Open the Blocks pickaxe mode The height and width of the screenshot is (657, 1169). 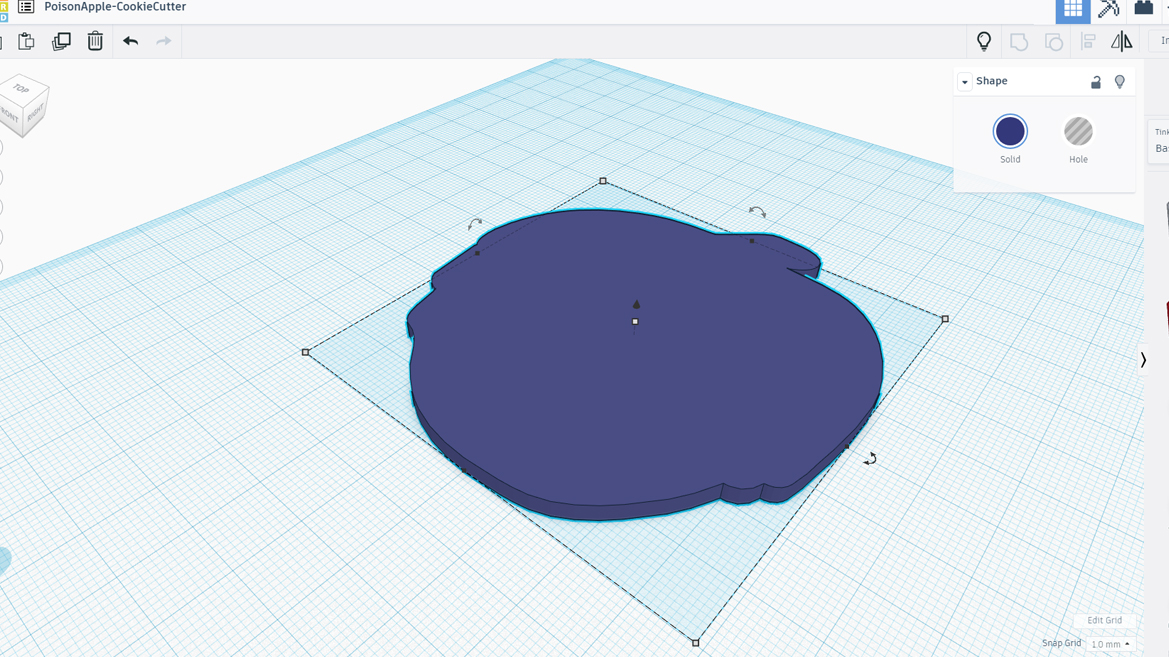click(1109, 9)
